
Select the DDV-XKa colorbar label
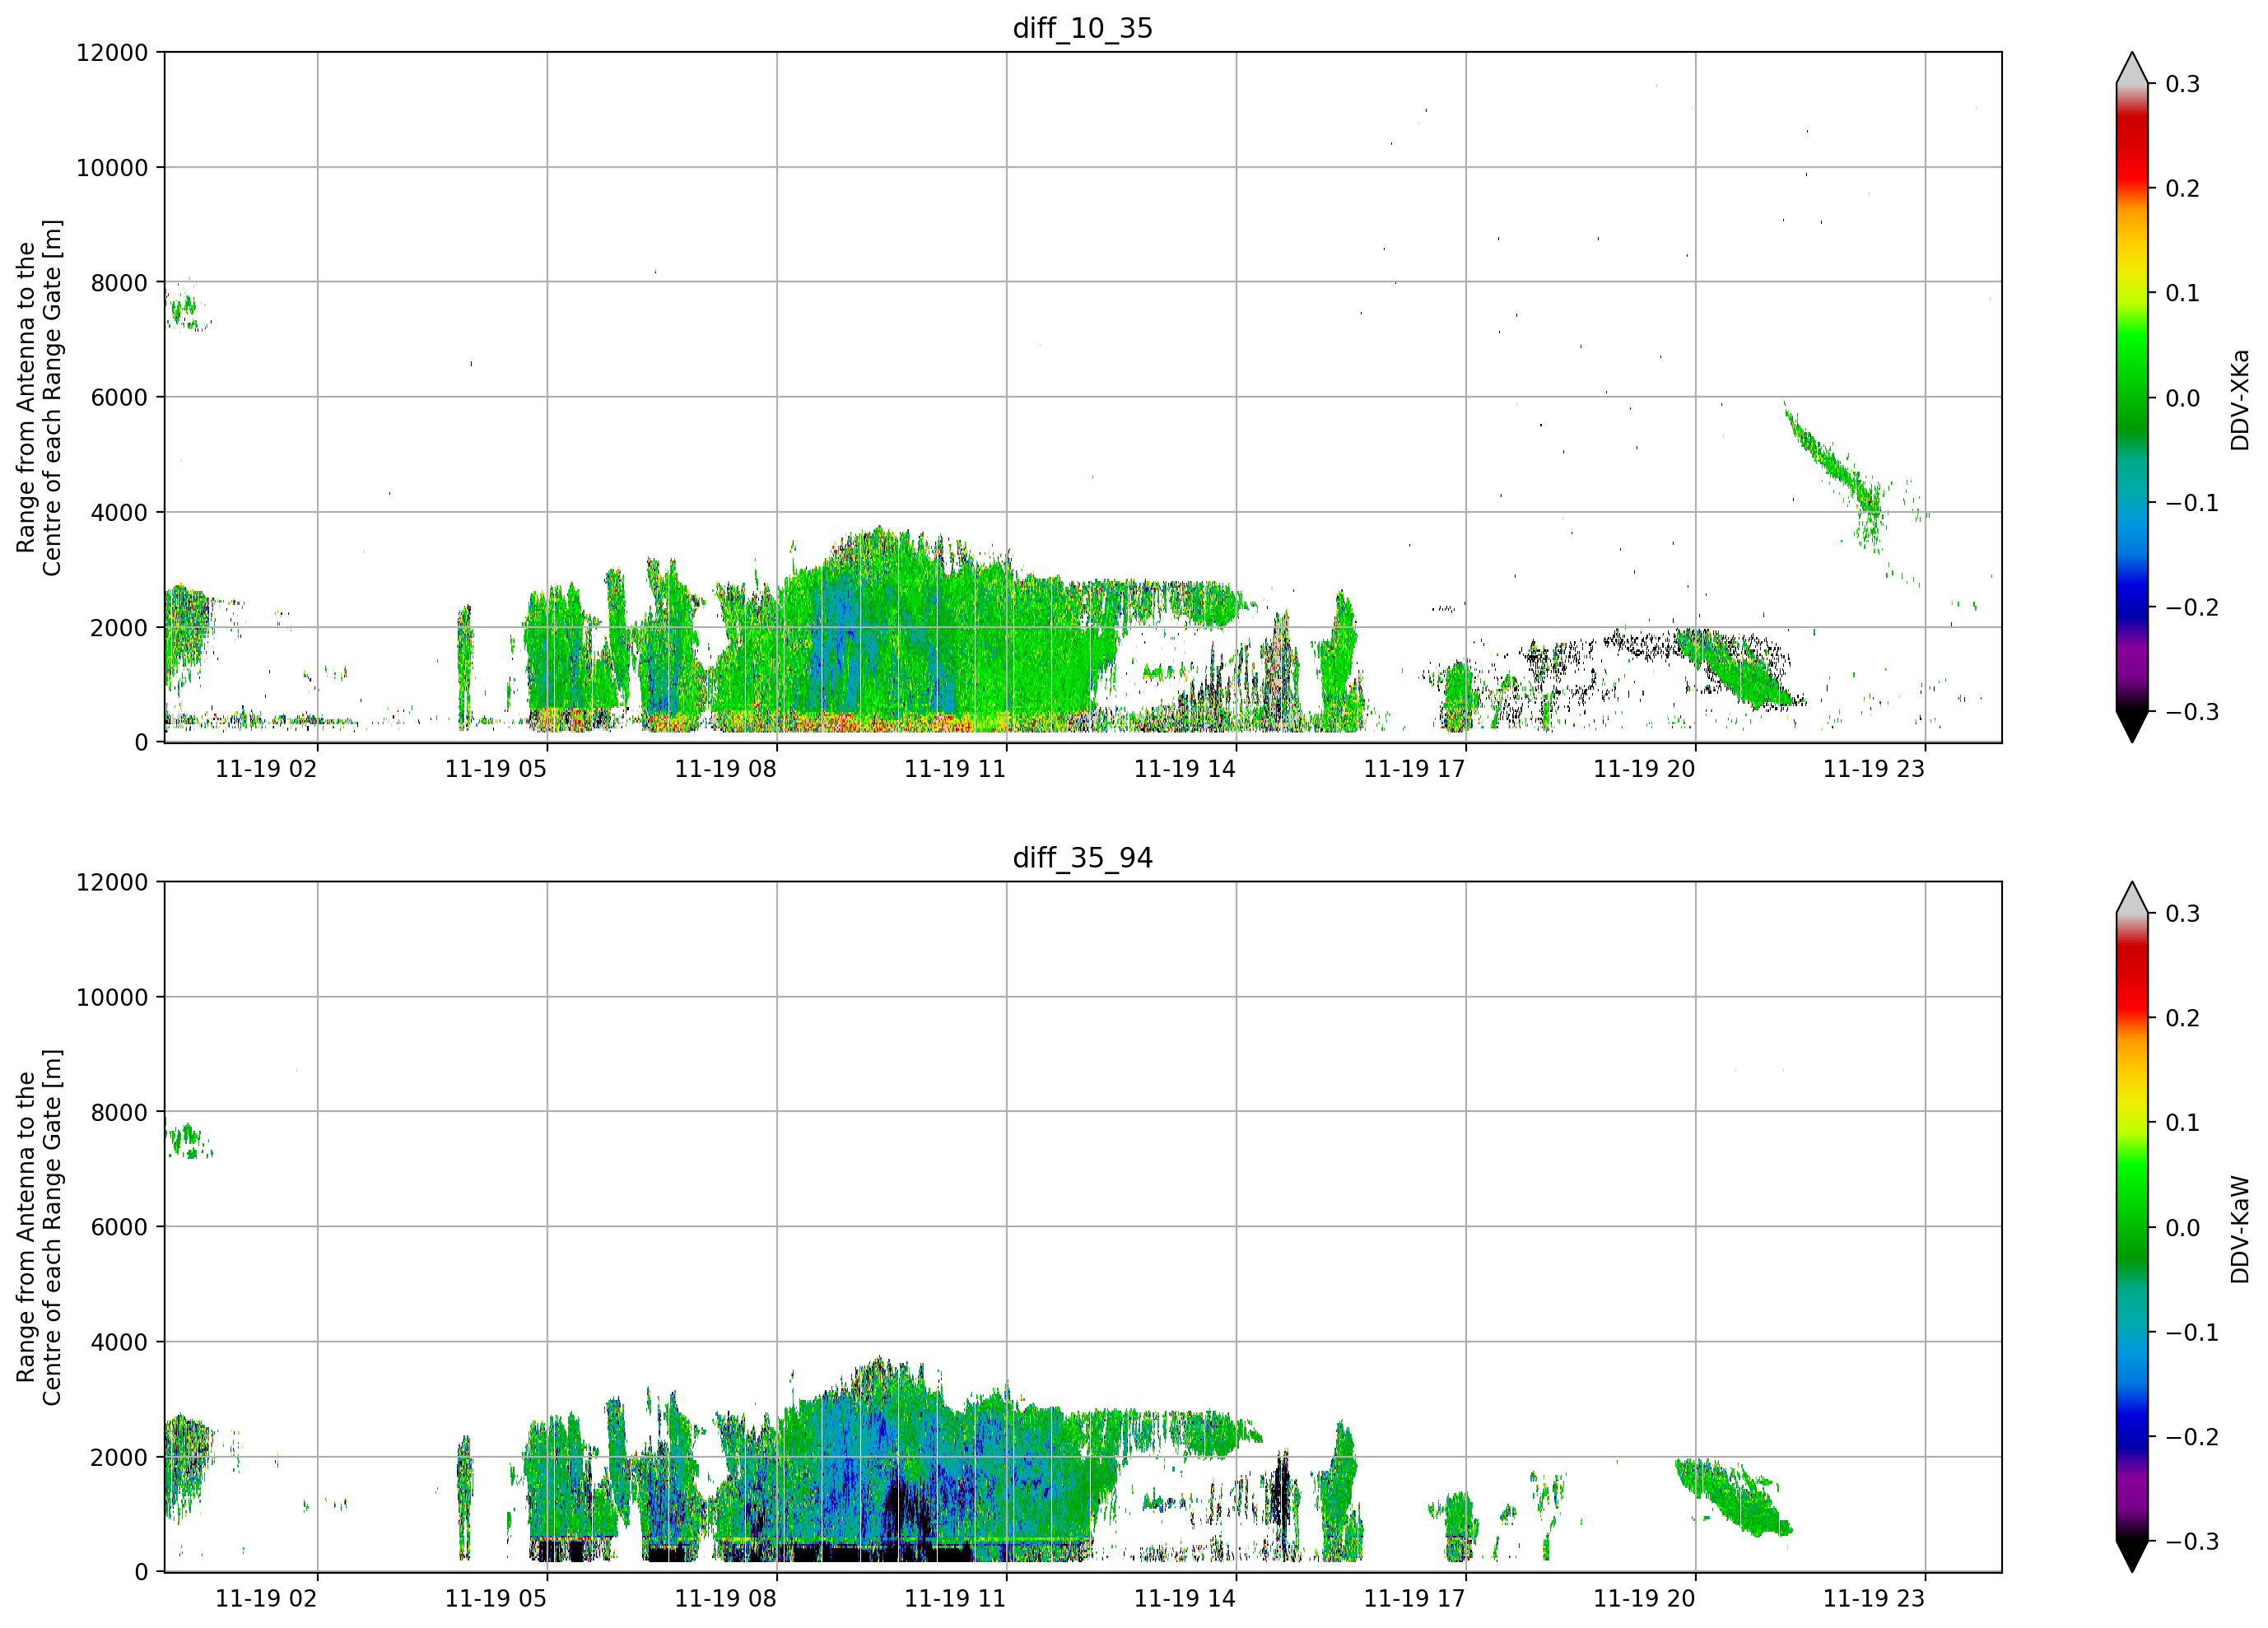pos(2240,399)
